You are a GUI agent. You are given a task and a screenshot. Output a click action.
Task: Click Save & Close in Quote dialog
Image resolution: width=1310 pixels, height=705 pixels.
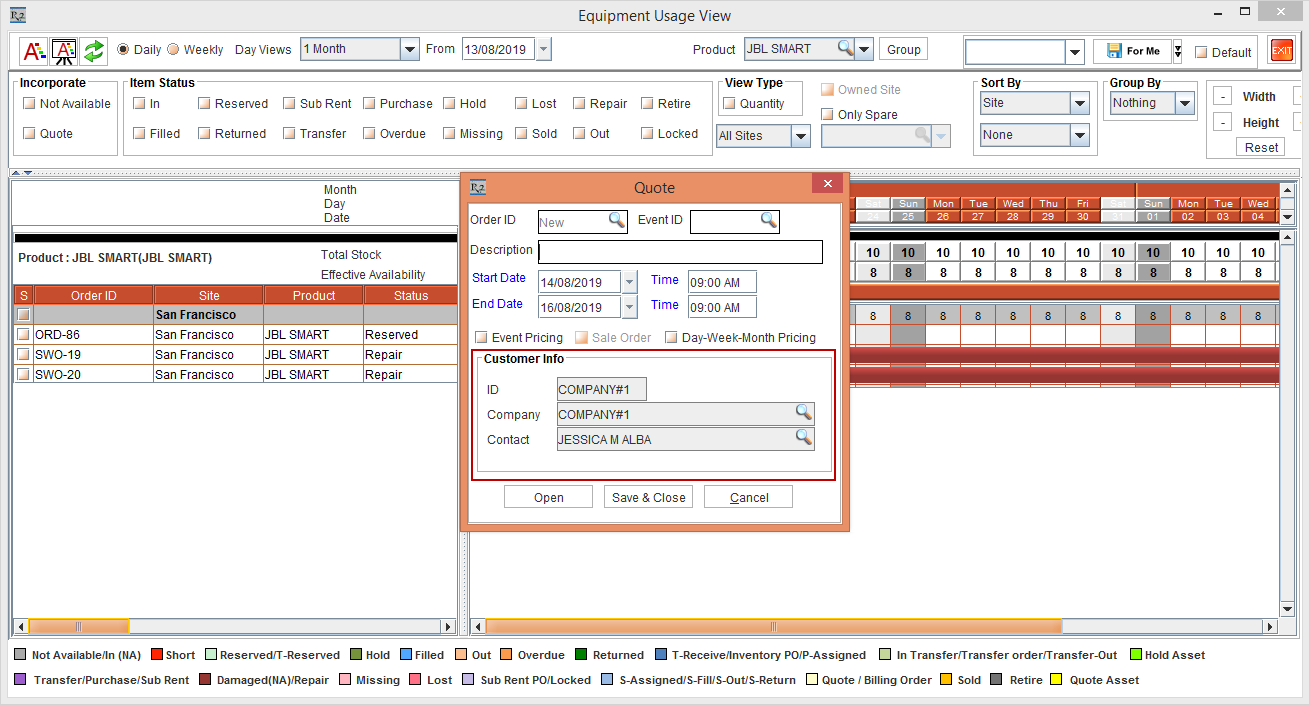pyautogui.click(x=649, y=497)
